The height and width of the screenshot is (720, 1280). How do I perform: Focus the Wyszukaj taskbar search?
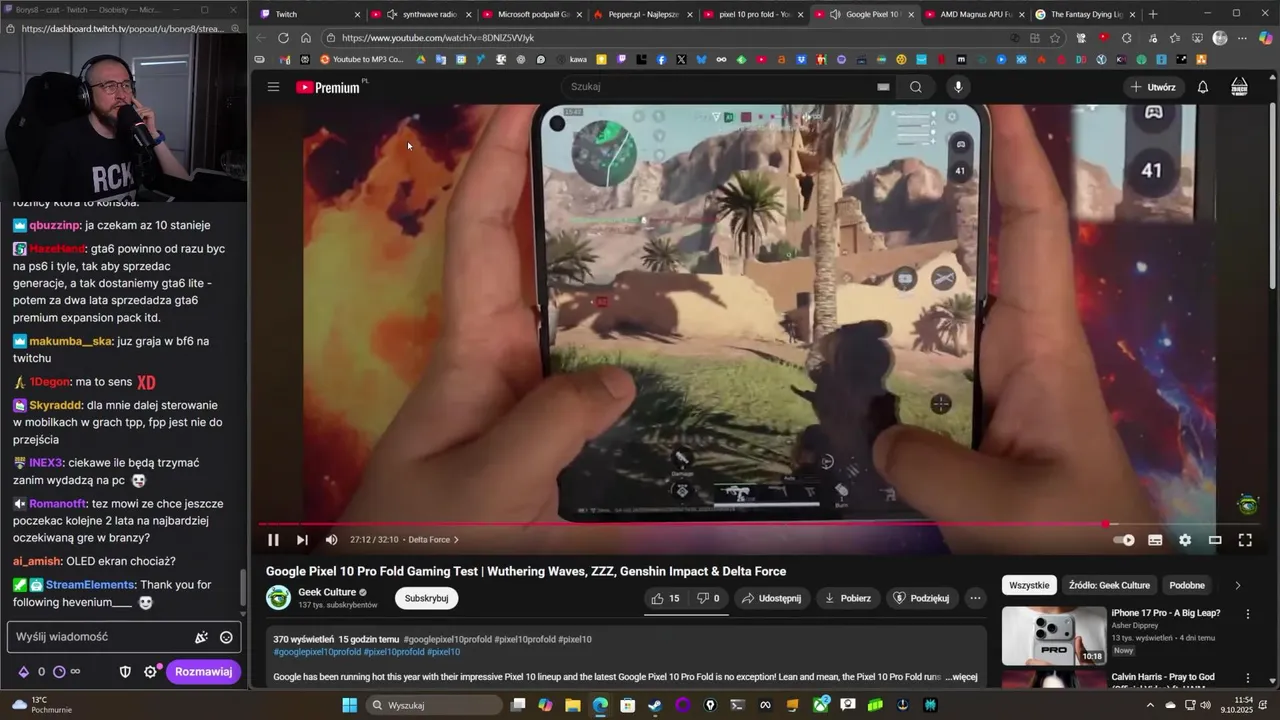433,705
